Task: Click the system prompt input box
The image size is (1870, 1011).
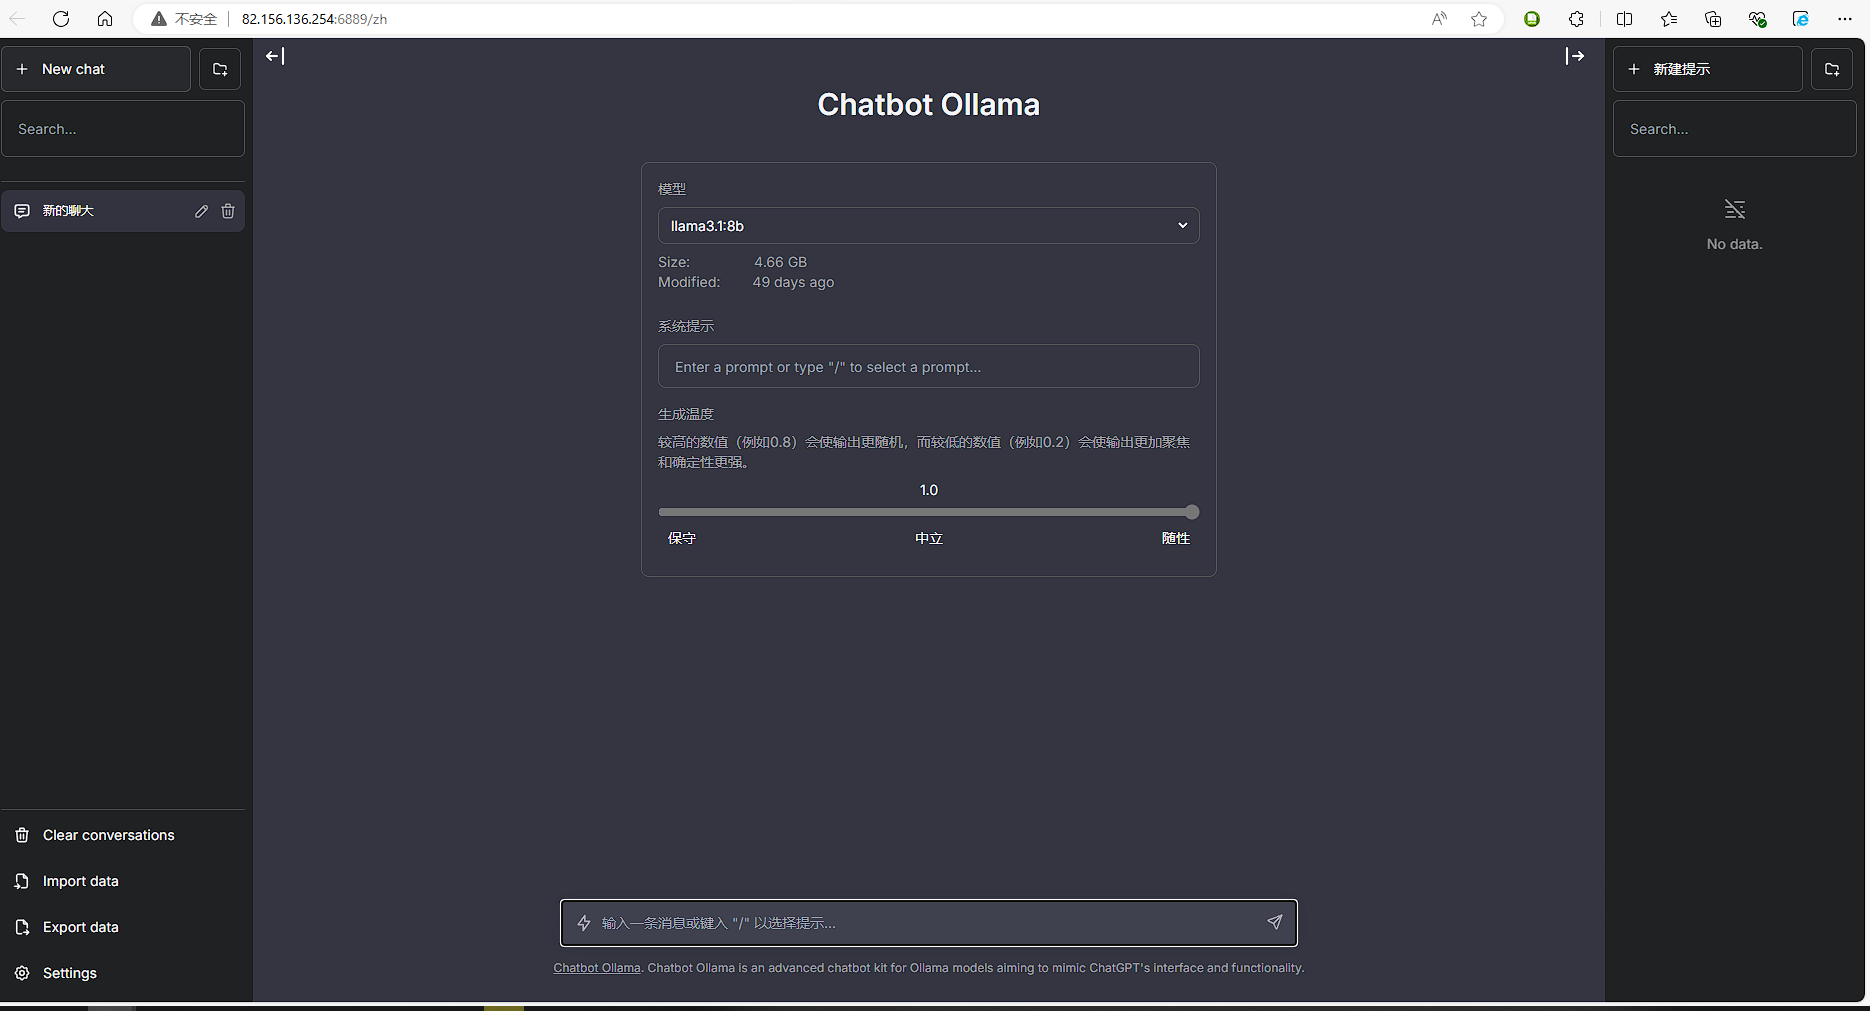Action: point(929,367)
